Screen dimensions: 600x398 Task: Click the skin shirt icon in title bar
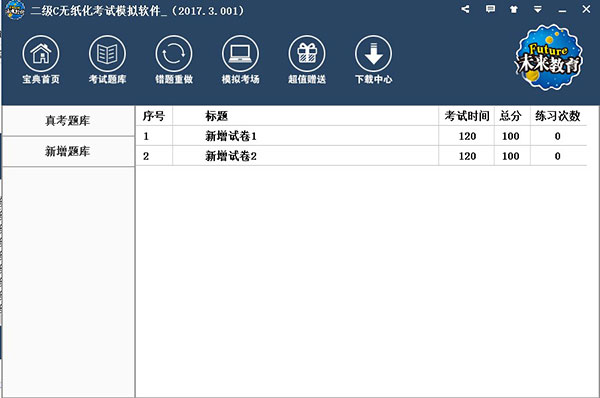point(514,10)
